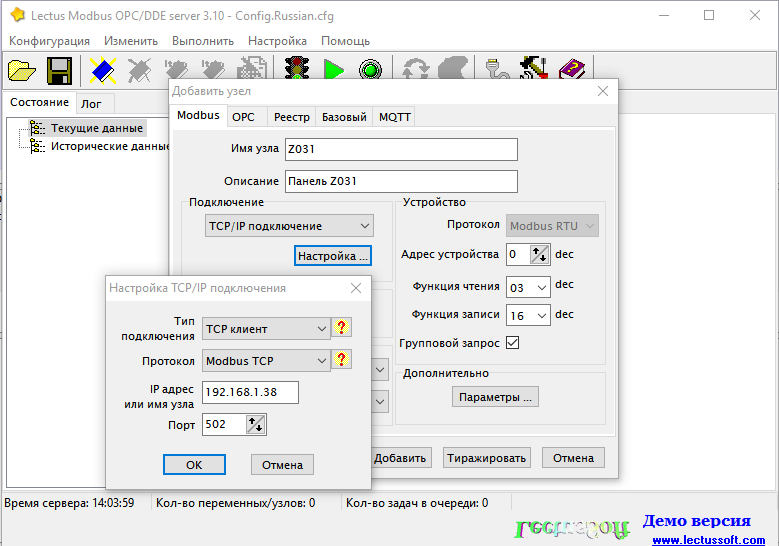Click the IP адрес input field
Image resolution: width=779 pixels, height=546 pixels.
(250, 392)
